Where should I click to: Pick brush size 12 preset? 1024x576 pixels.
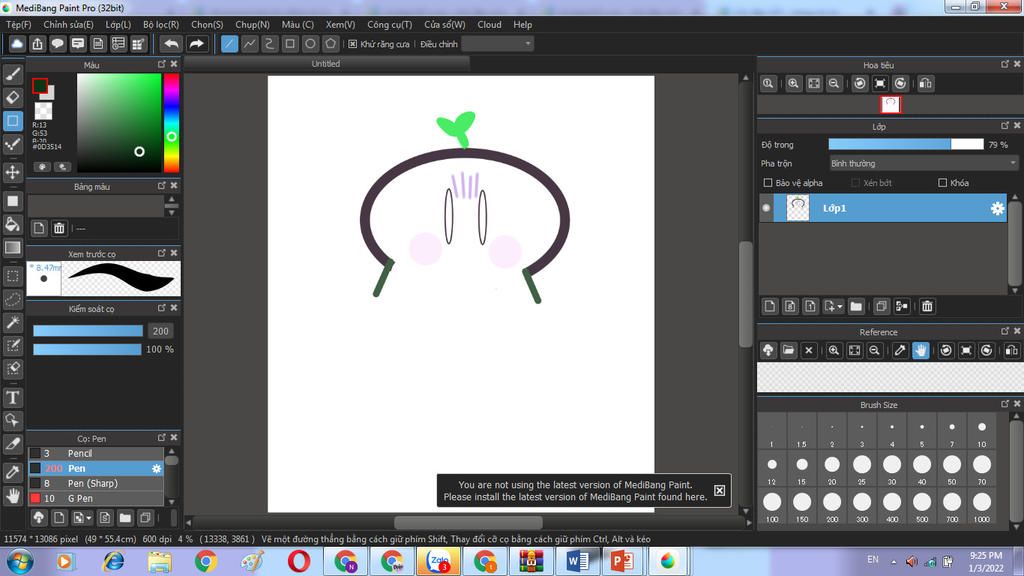point(772,469)
